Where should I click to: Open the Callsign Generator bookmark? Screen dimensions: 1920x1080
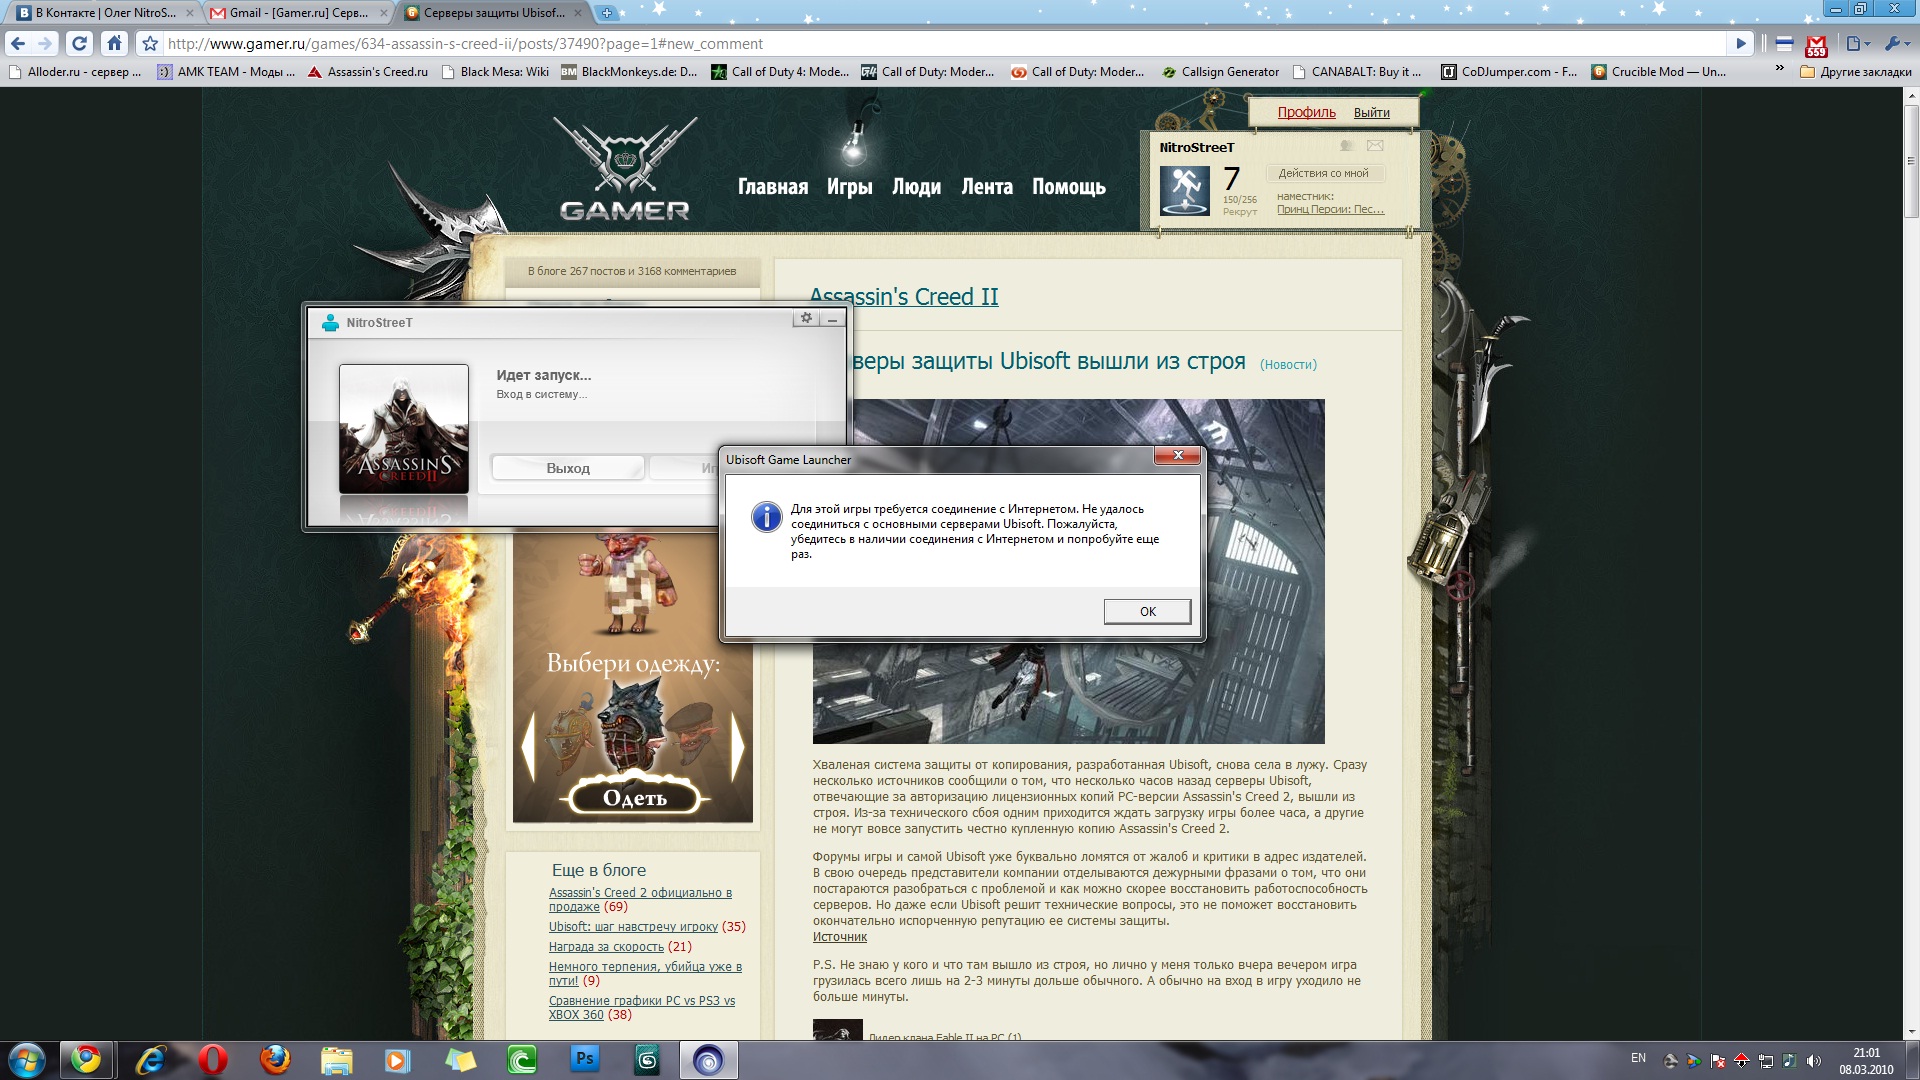1220,72
